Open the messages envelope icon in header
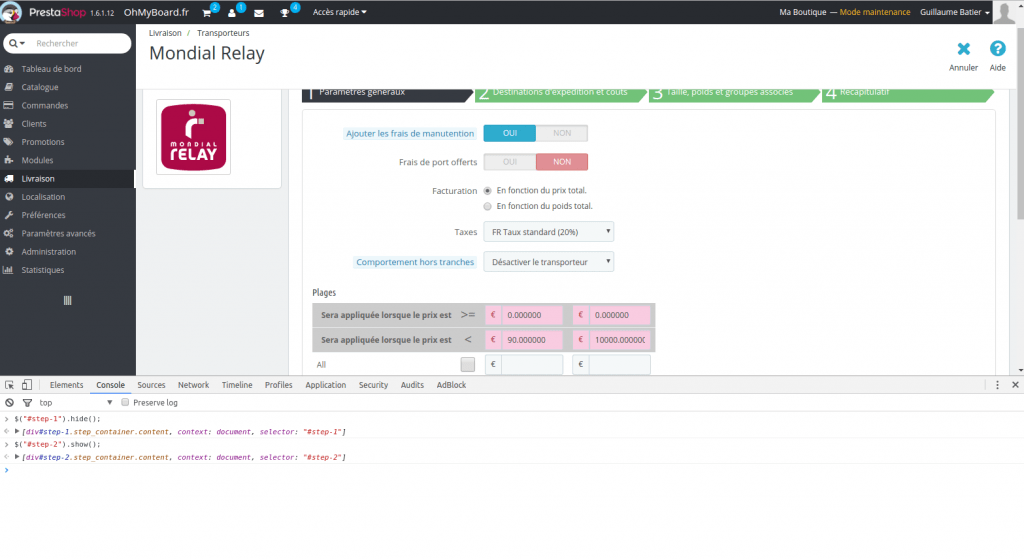1024x559 pixels. 259,13
